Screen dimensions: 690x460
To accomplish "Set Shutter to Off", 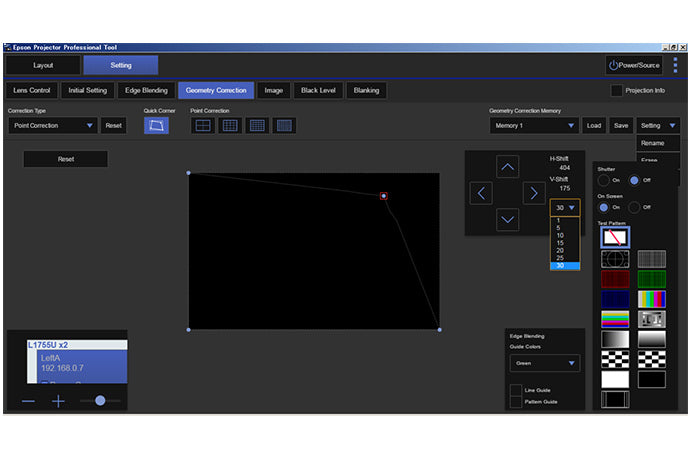I will (634, 180).
